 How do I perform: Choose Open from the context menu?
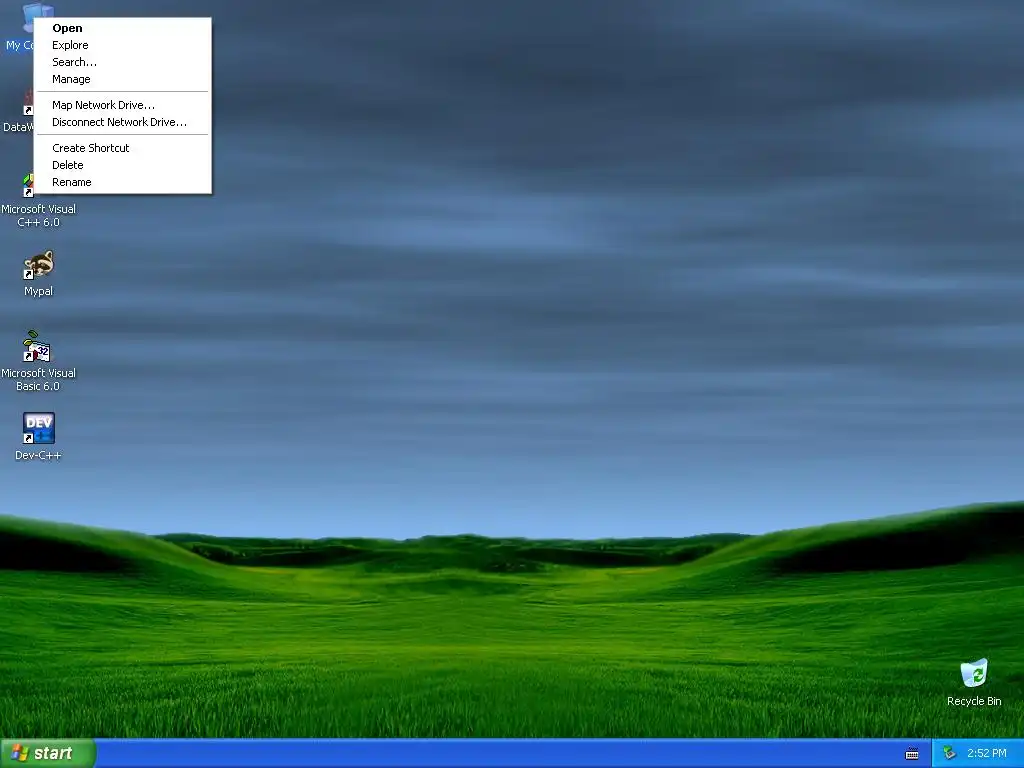122,28
